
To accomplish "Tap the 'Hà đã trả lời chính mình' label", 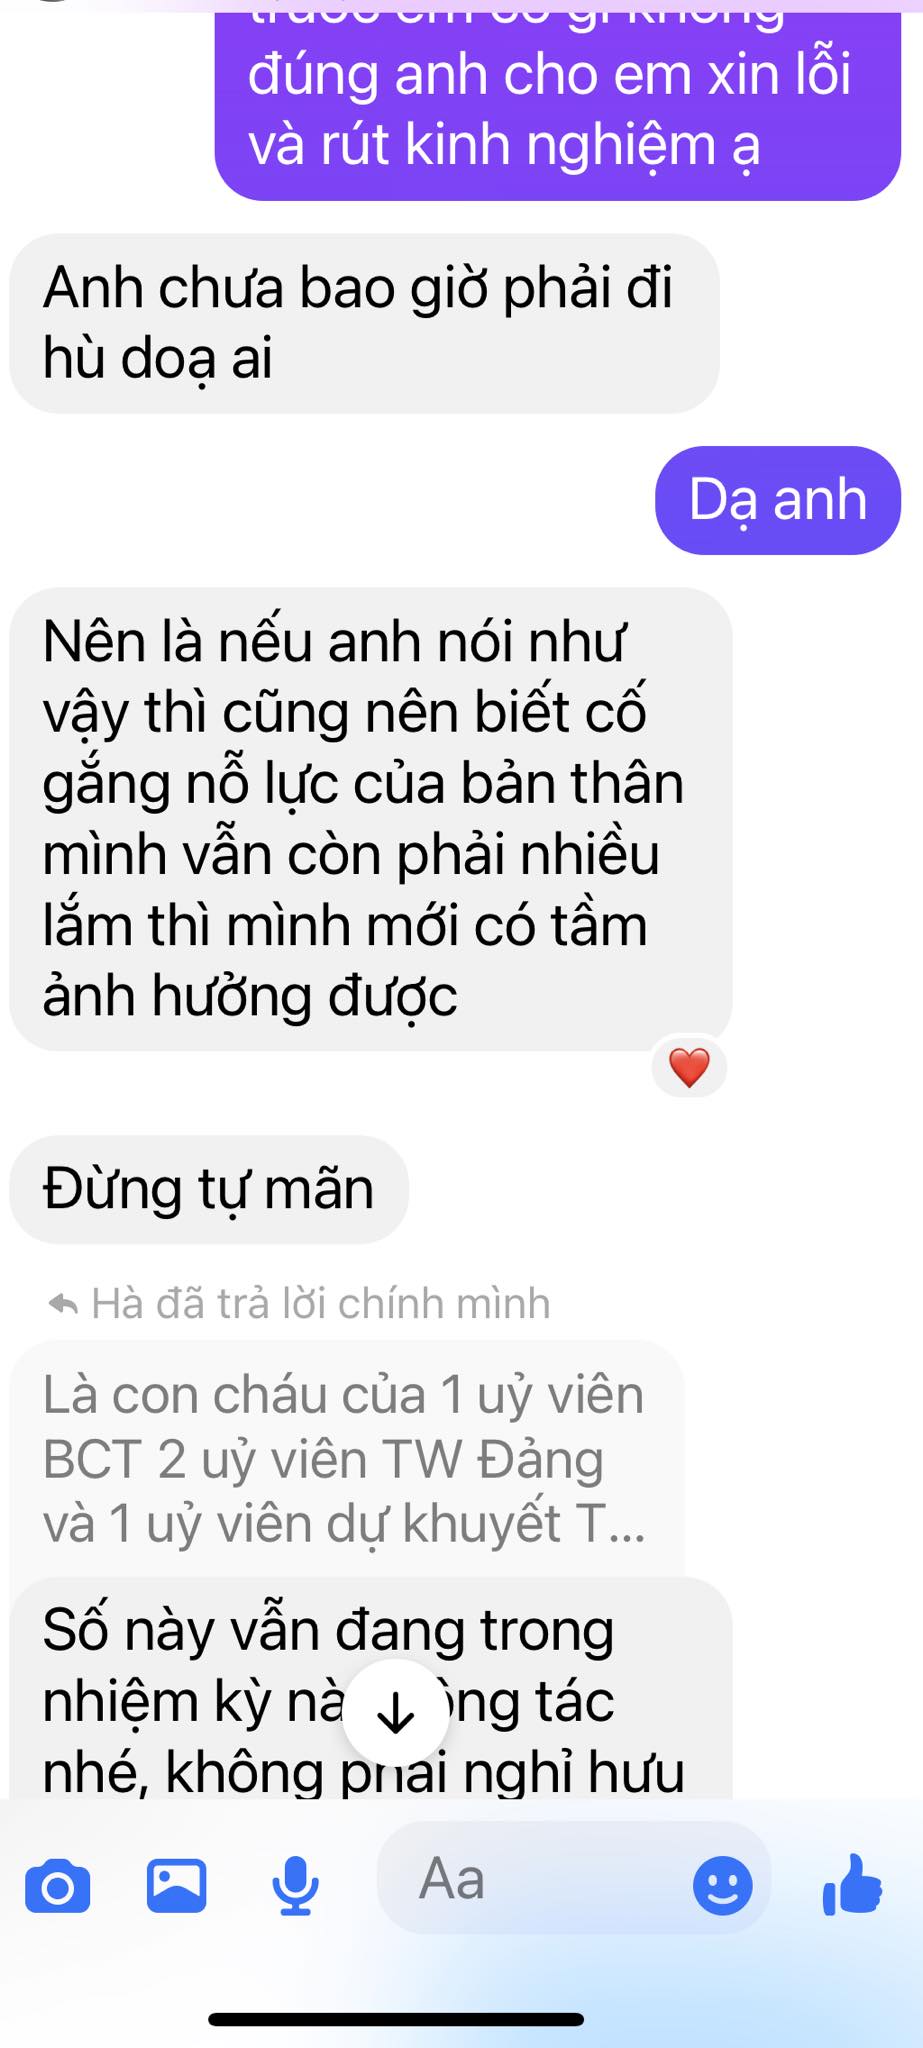I will 321,1304.
